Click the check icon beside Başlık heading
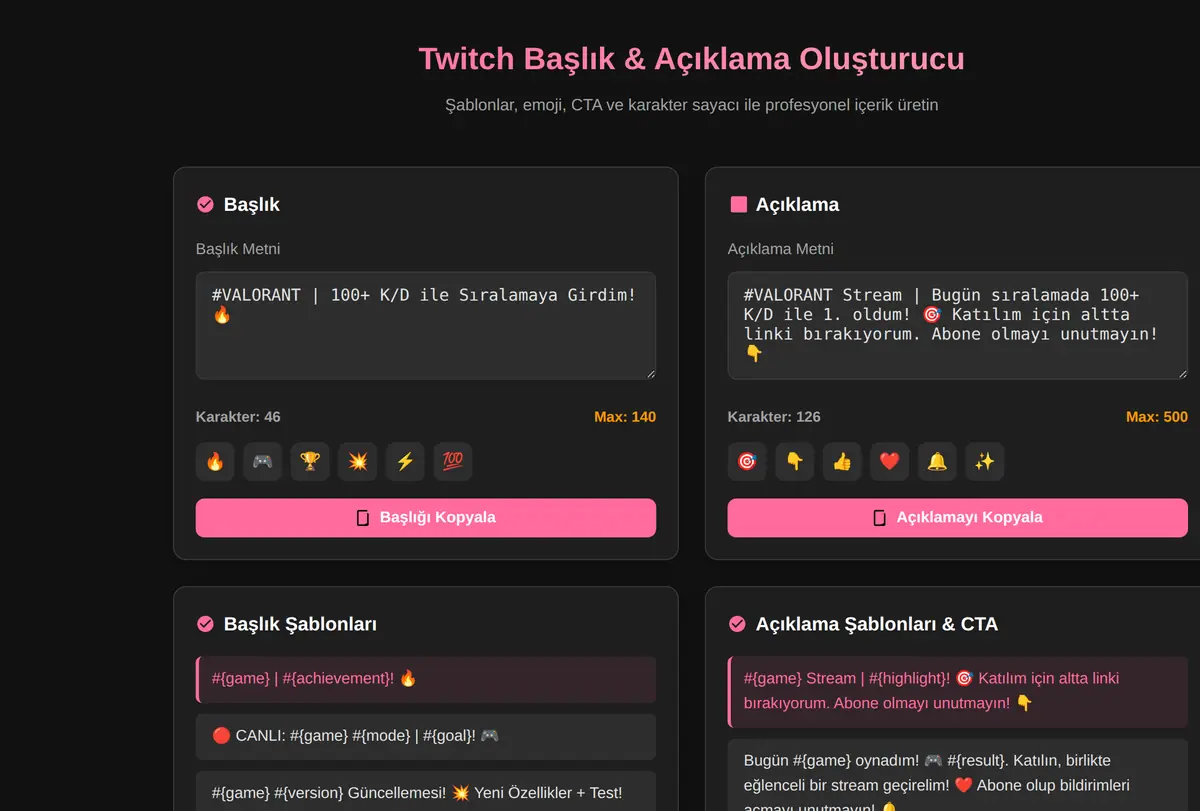 click(205, 204)
